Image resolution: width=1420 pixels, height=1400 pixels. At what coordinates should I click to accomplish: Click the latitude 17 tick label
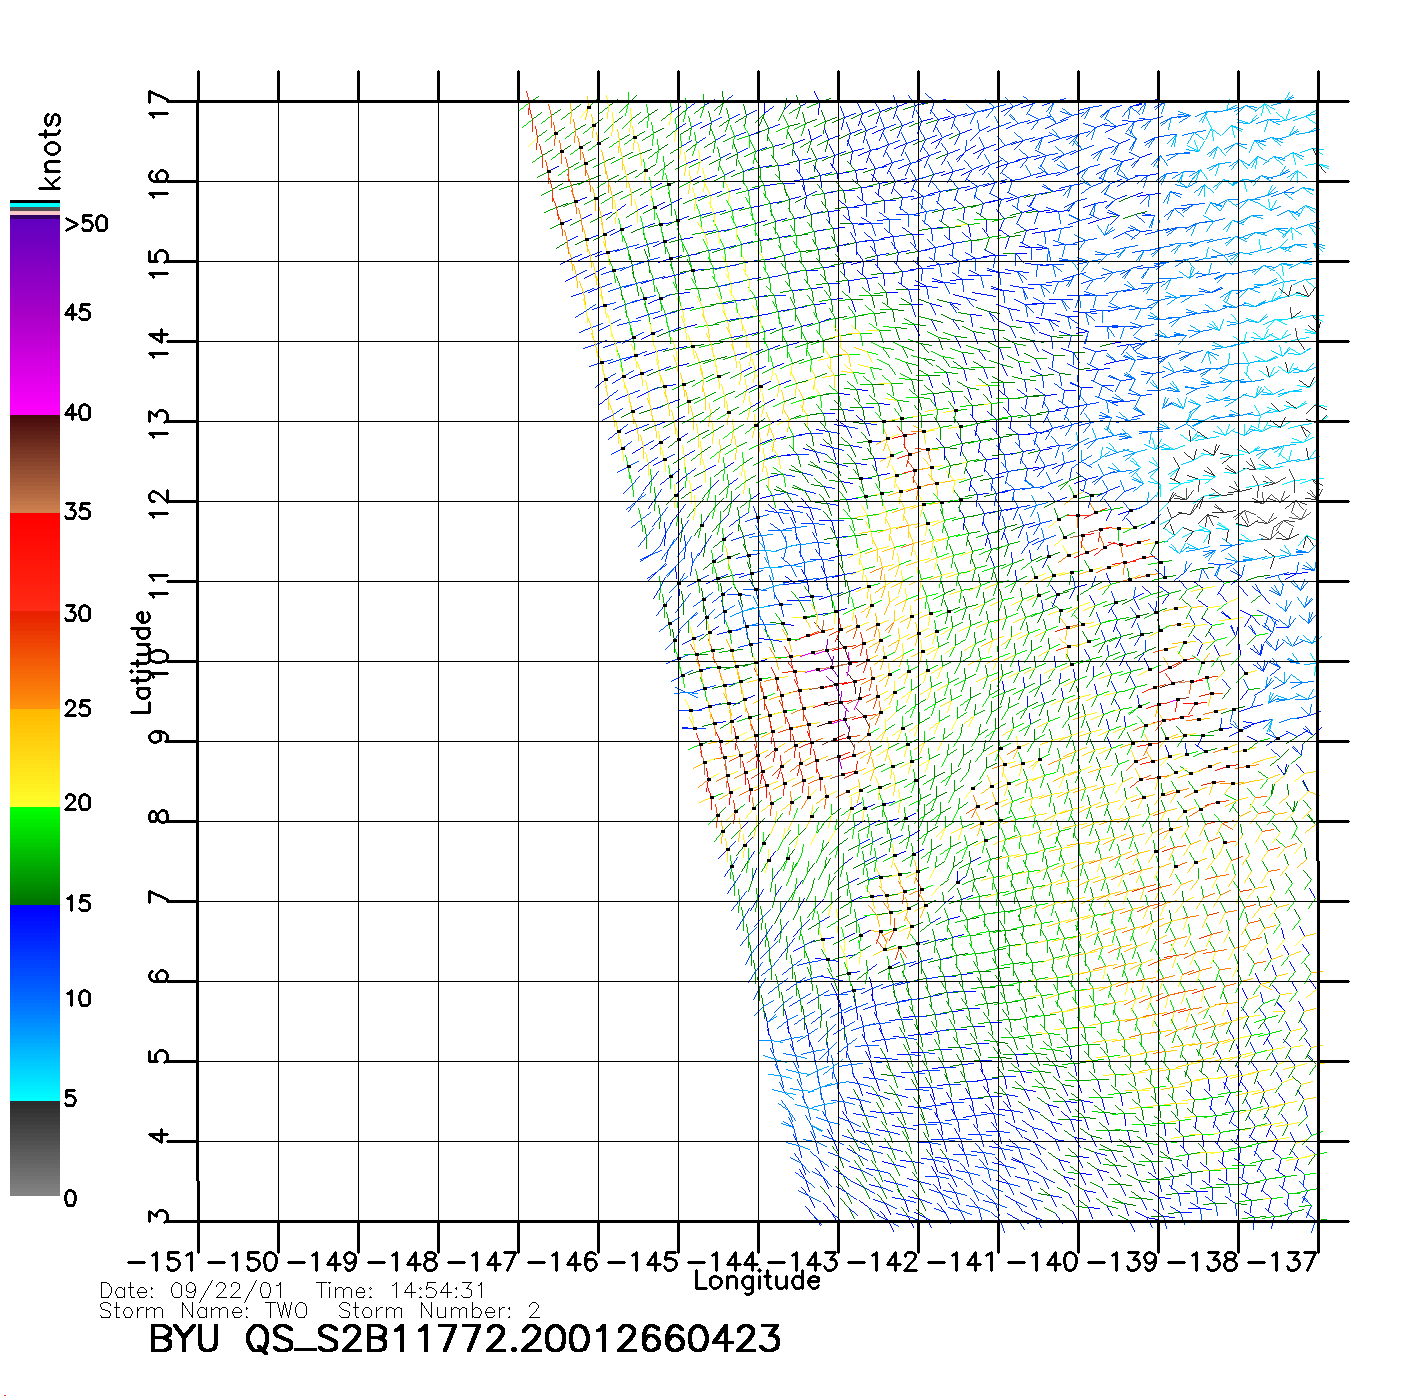tap(160, 103)
